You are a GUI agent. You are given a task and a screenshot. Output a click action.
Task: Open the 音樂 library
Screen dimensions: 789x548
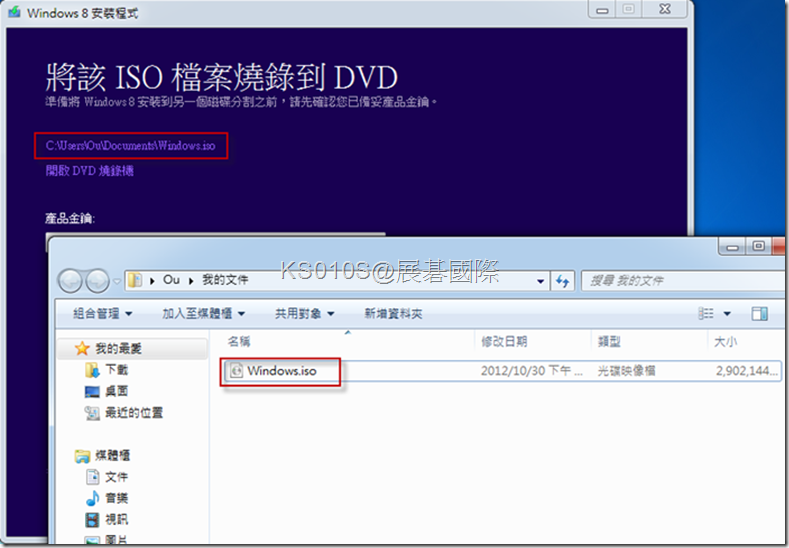tap(116, 498)
